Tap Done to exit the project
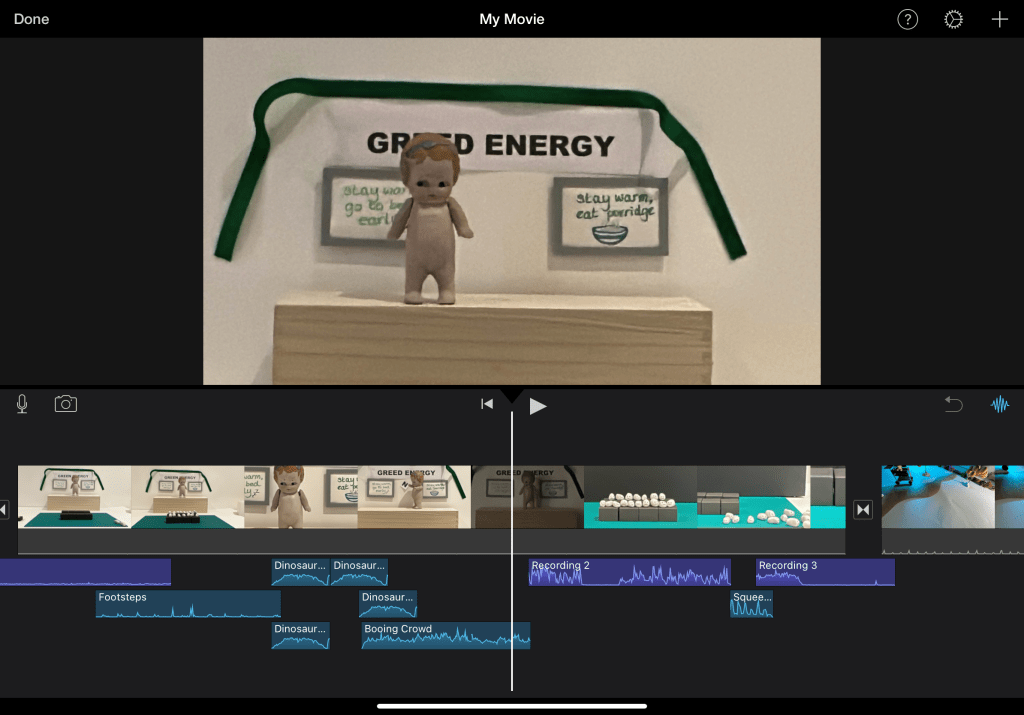 (31, 20)
